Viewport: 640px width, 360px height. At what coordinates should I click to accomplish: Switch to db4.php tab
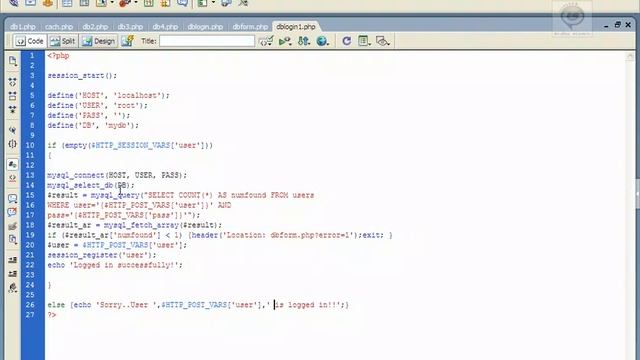(165, 27)
